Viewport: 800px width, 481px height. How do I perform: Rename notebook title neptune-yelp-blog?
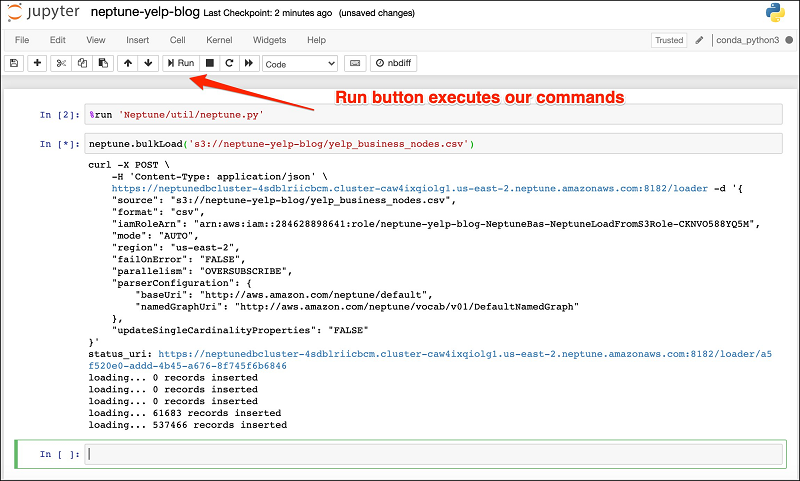click(x=145, y=12)
